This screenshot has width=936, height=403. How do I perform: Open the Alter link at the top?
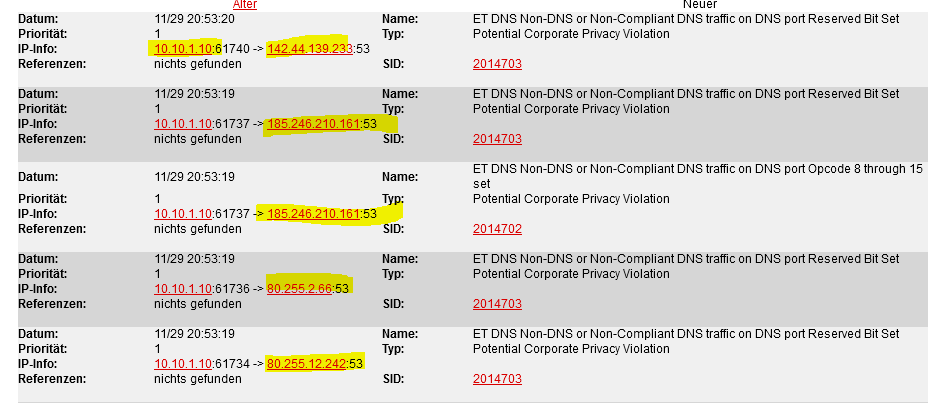(x=245, y=4)
